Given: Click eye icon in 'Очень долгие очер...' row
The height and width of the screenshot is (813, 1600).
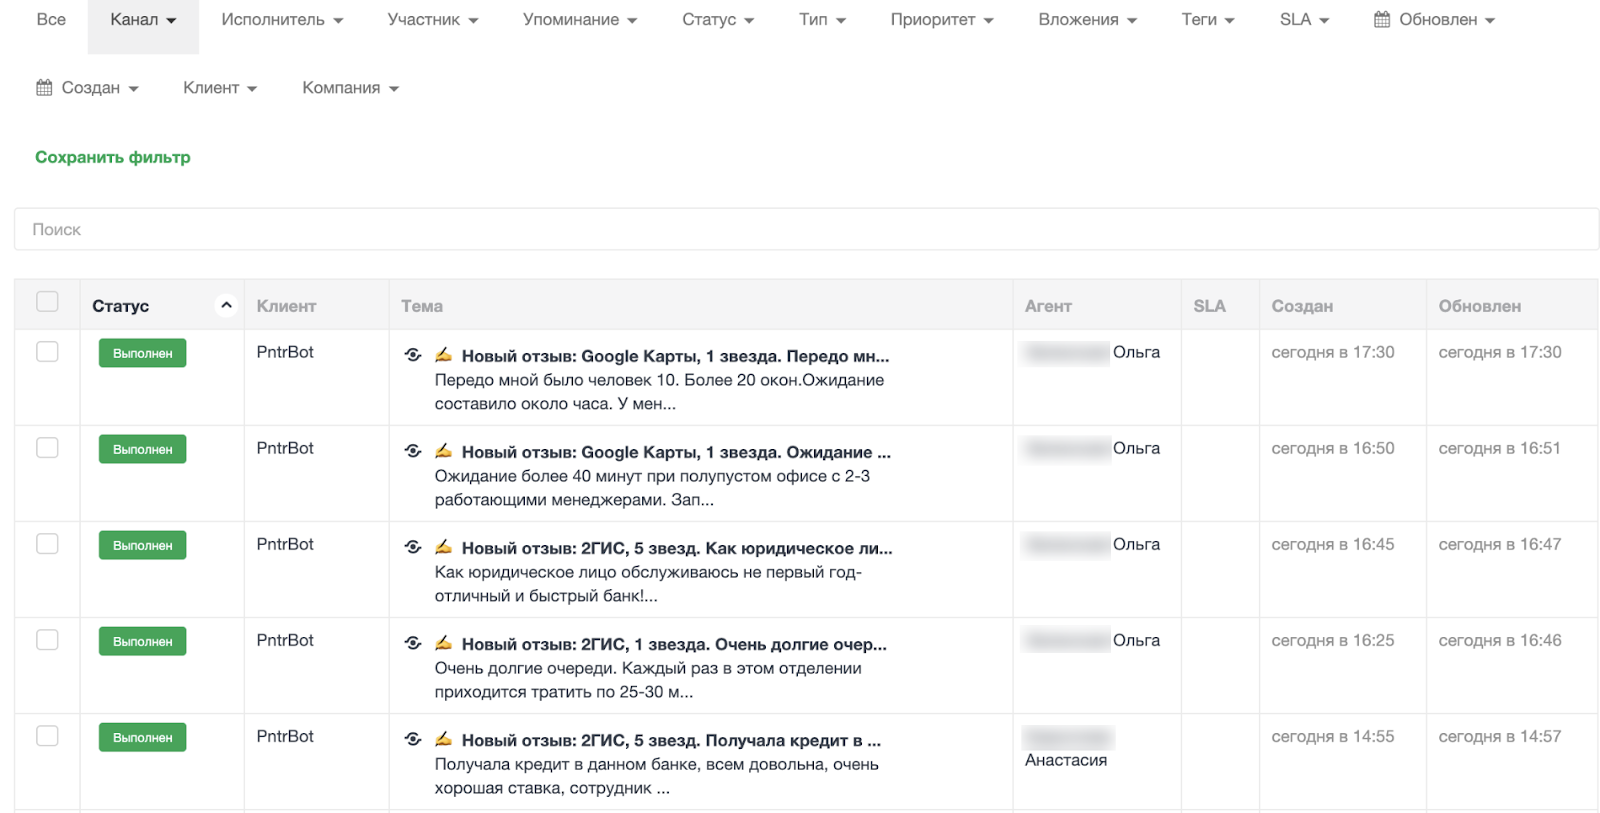Looking at the screenshot, I should point(412,643).
